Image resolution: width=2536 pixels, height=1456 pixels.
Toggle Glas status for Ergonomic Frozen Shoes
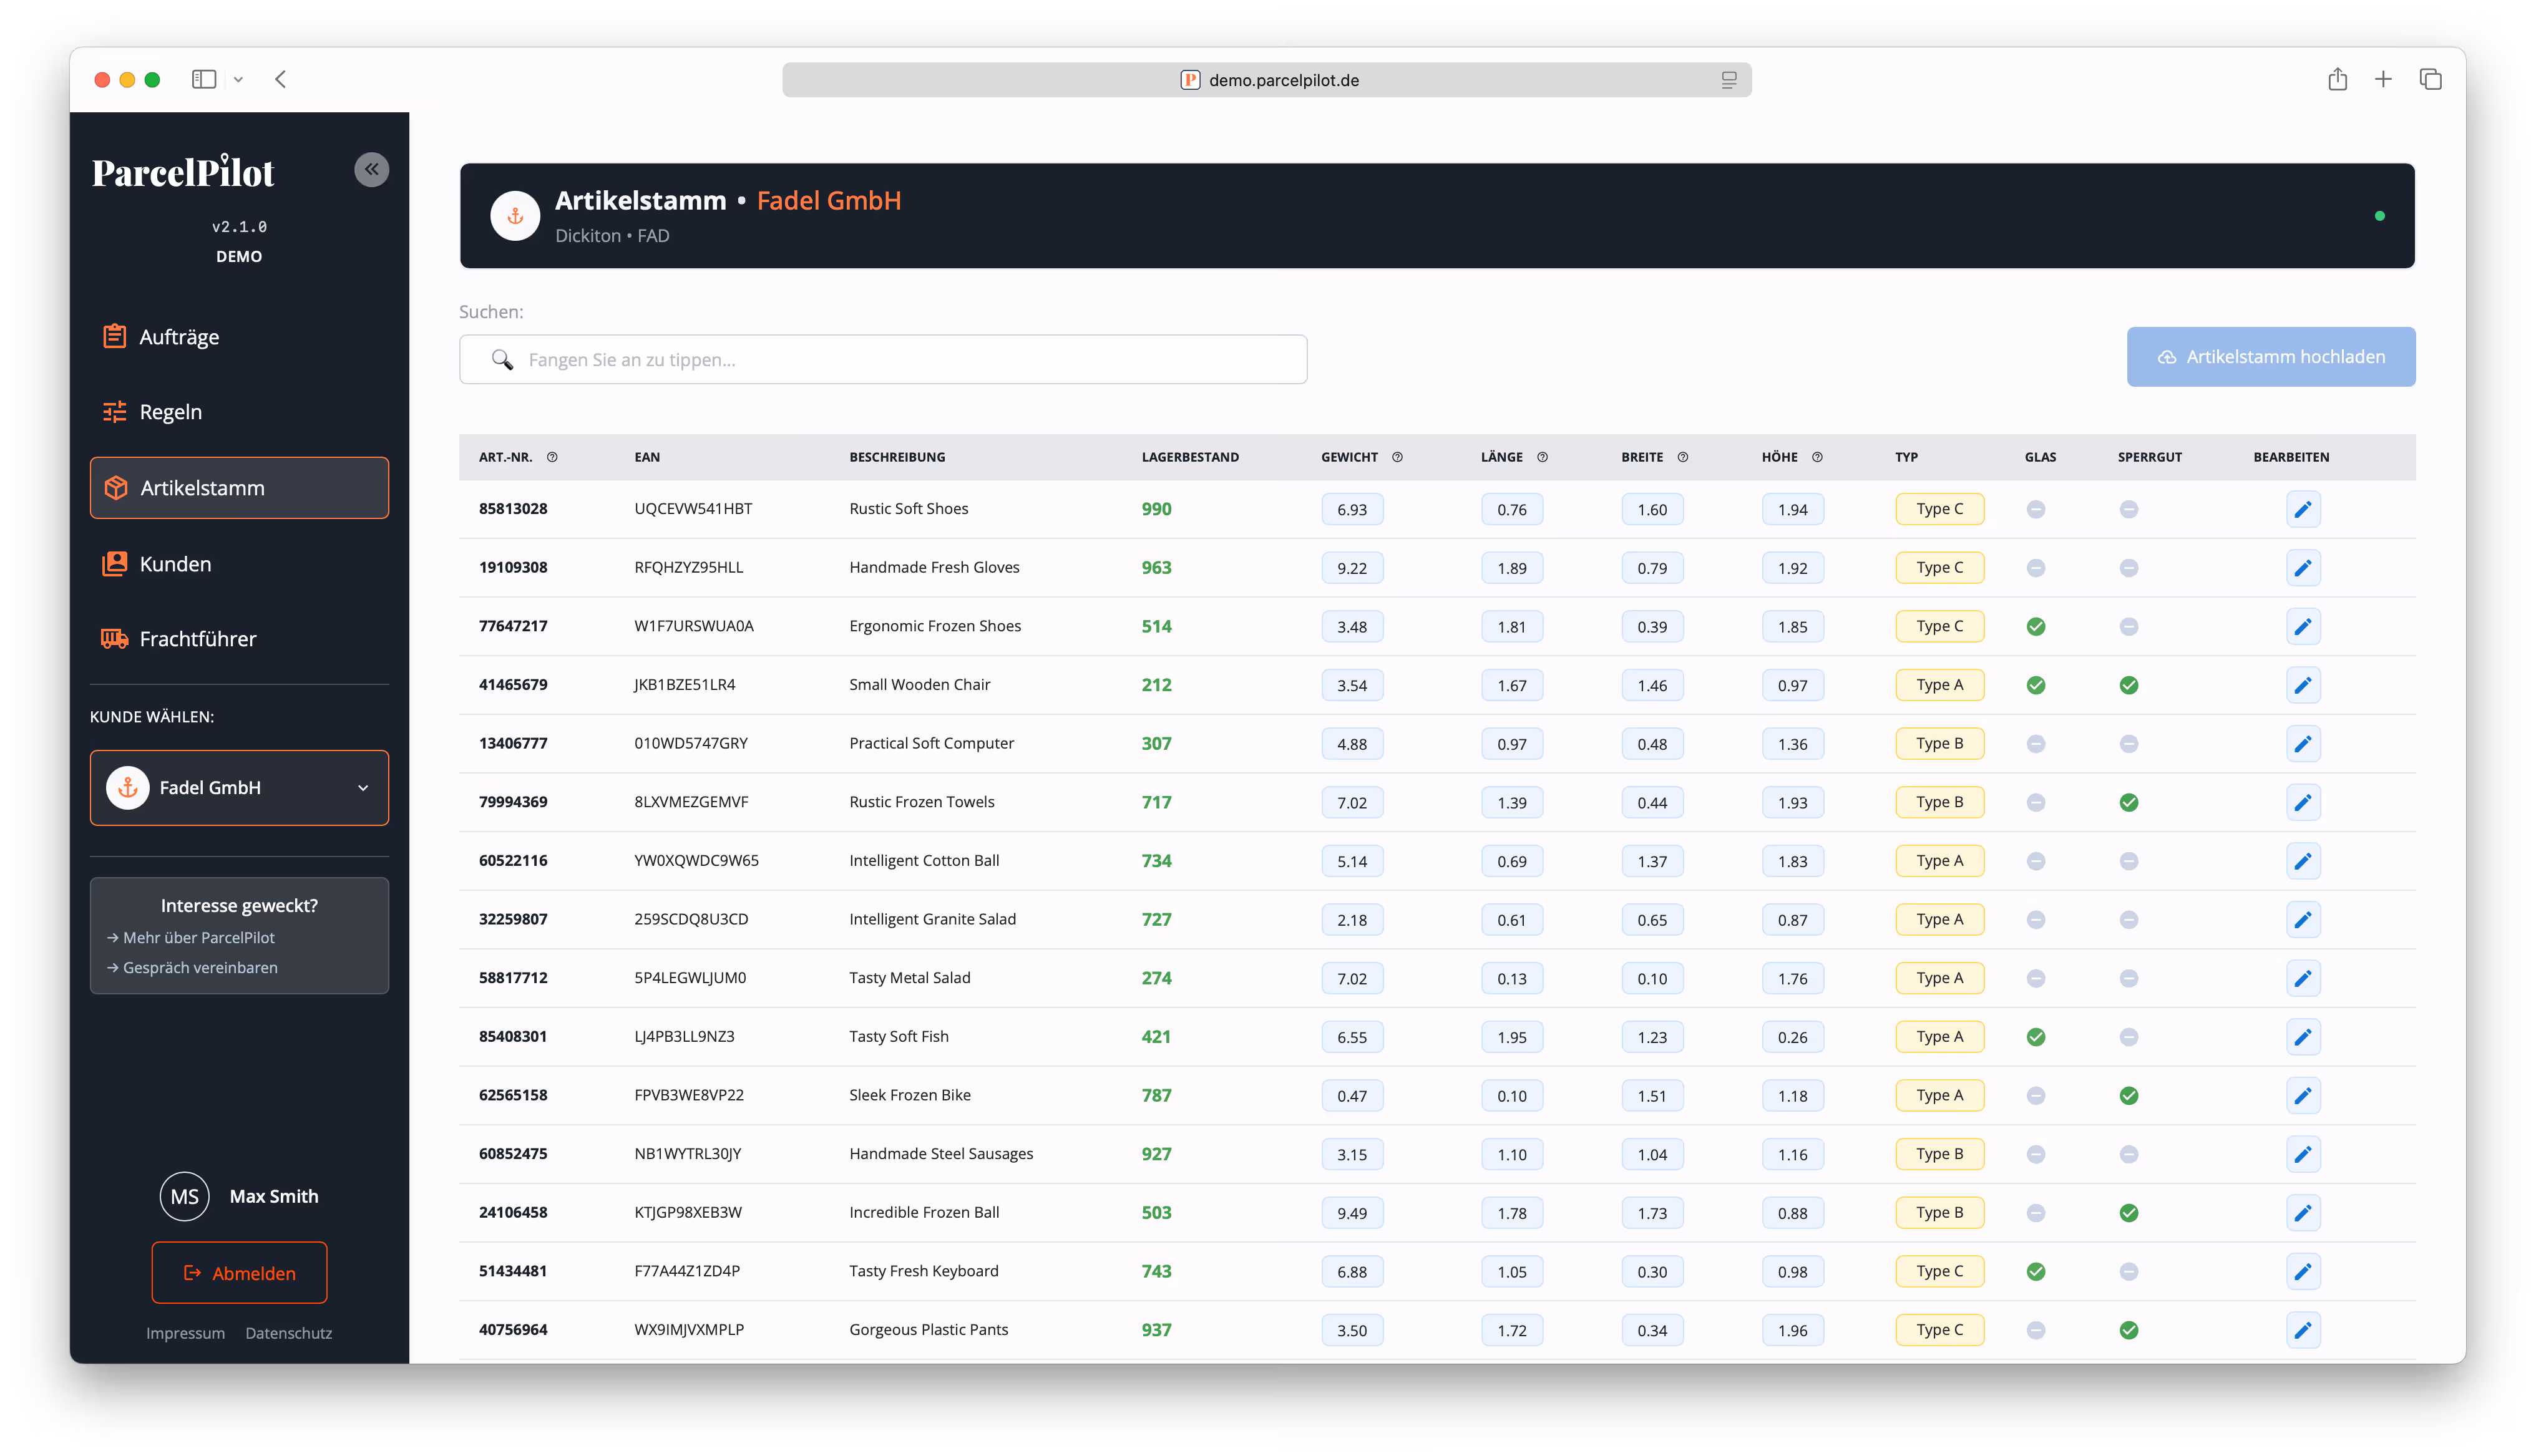tap(2035, 627)
